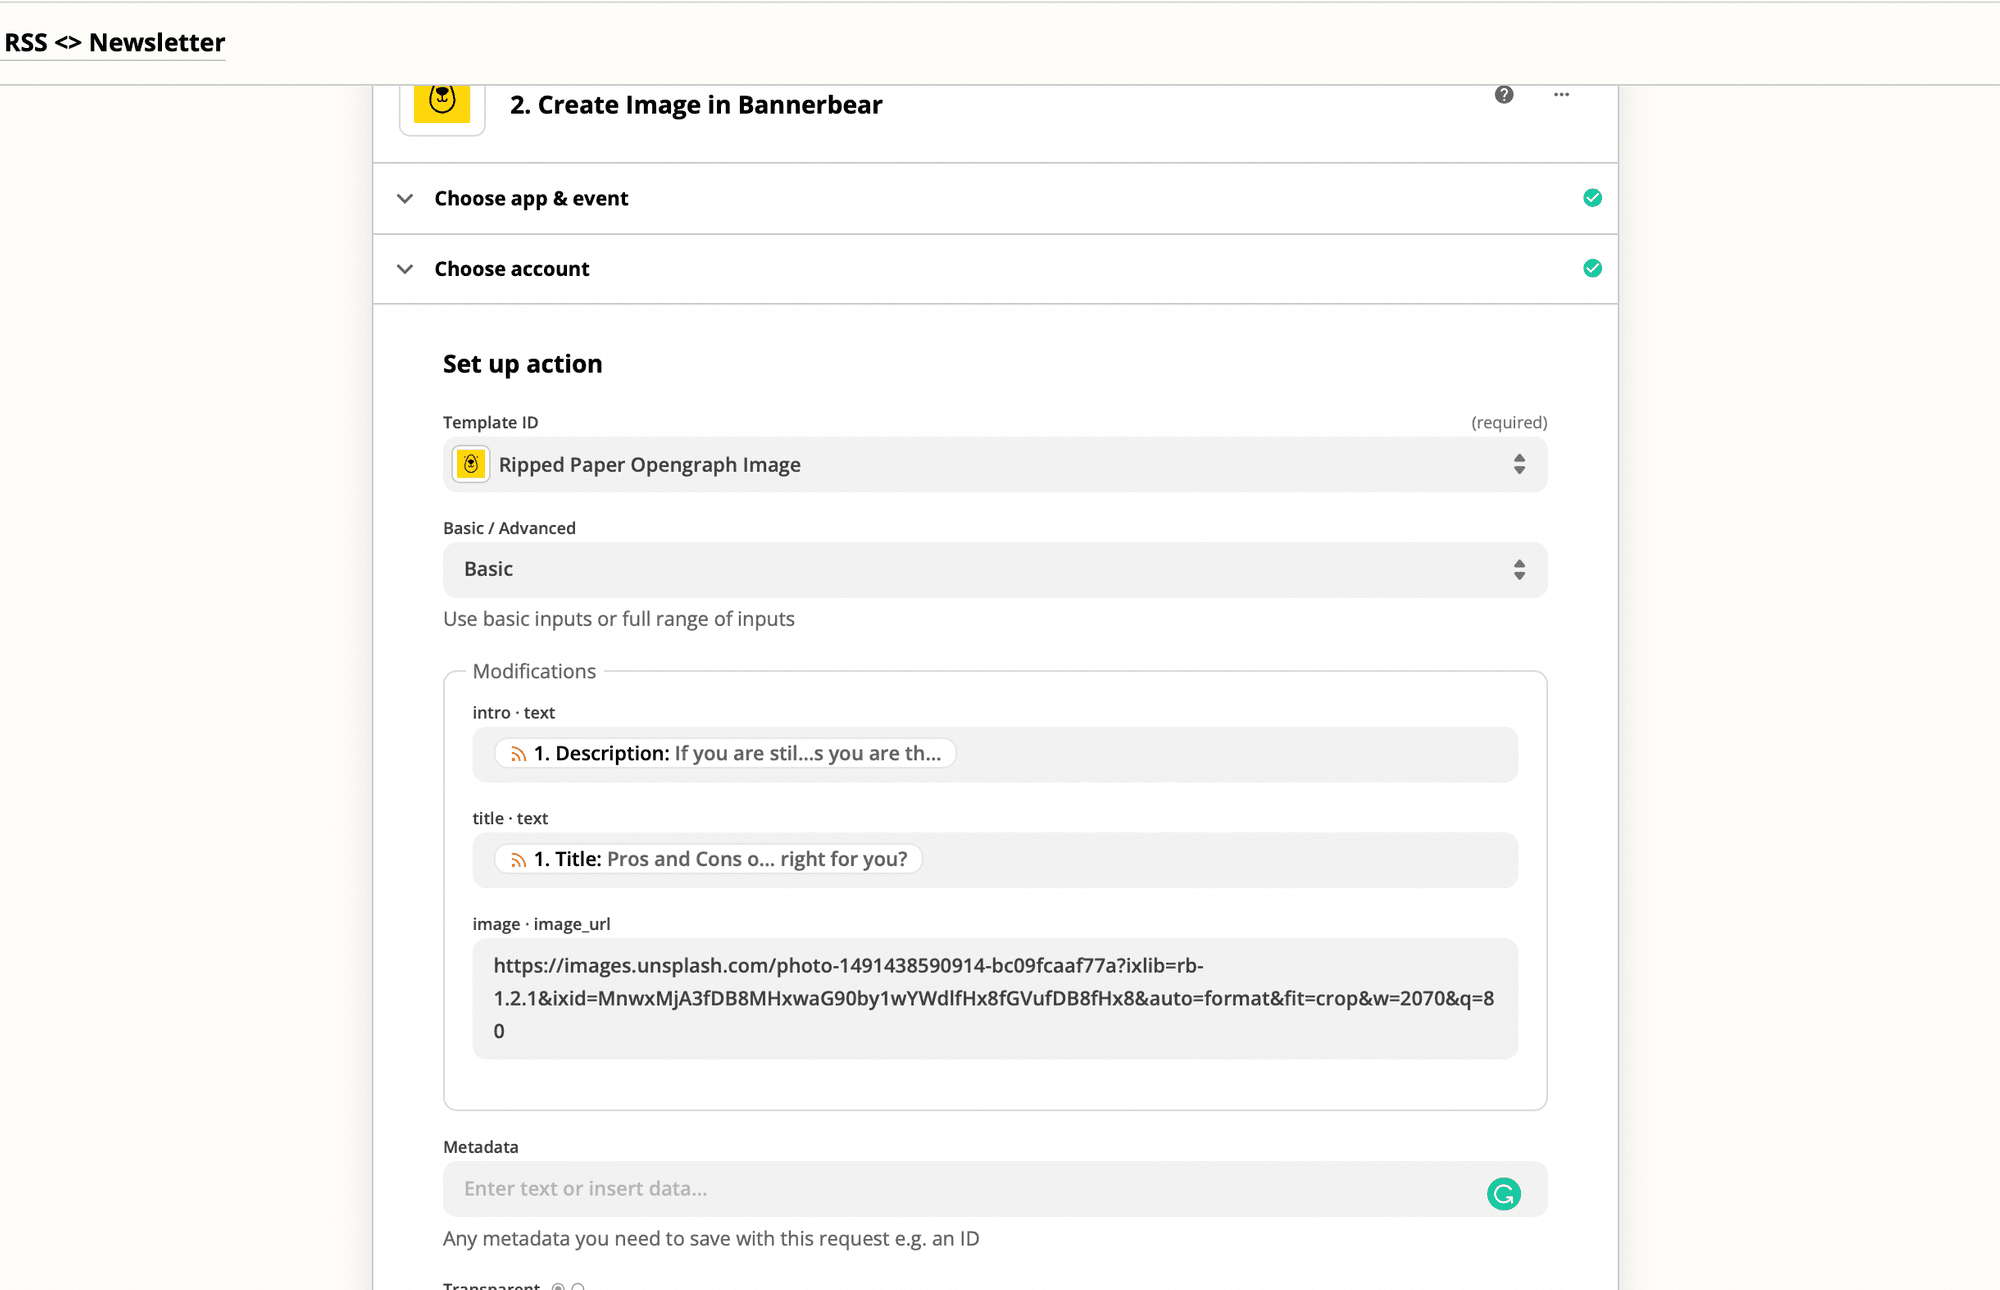
Task: Click the image_url input field
Action: [994, 998]
